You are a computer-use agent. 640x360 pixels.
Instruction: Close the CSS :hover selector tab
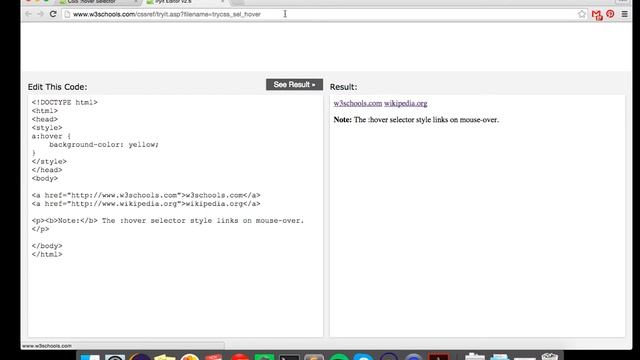(x=136, y=2)
